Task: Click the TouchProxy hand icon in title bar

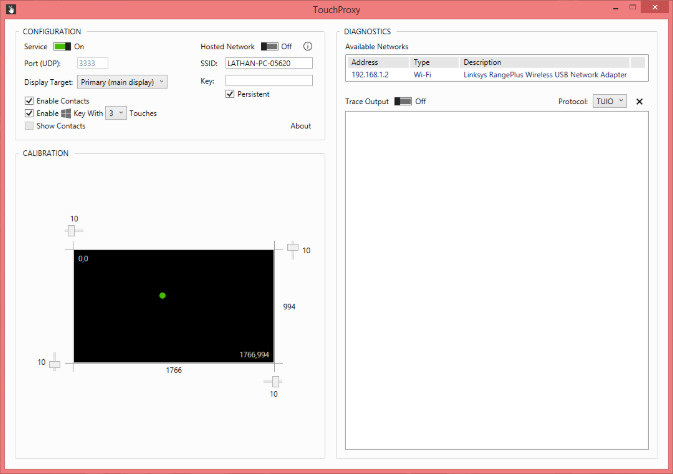Action: pos(11,9)
